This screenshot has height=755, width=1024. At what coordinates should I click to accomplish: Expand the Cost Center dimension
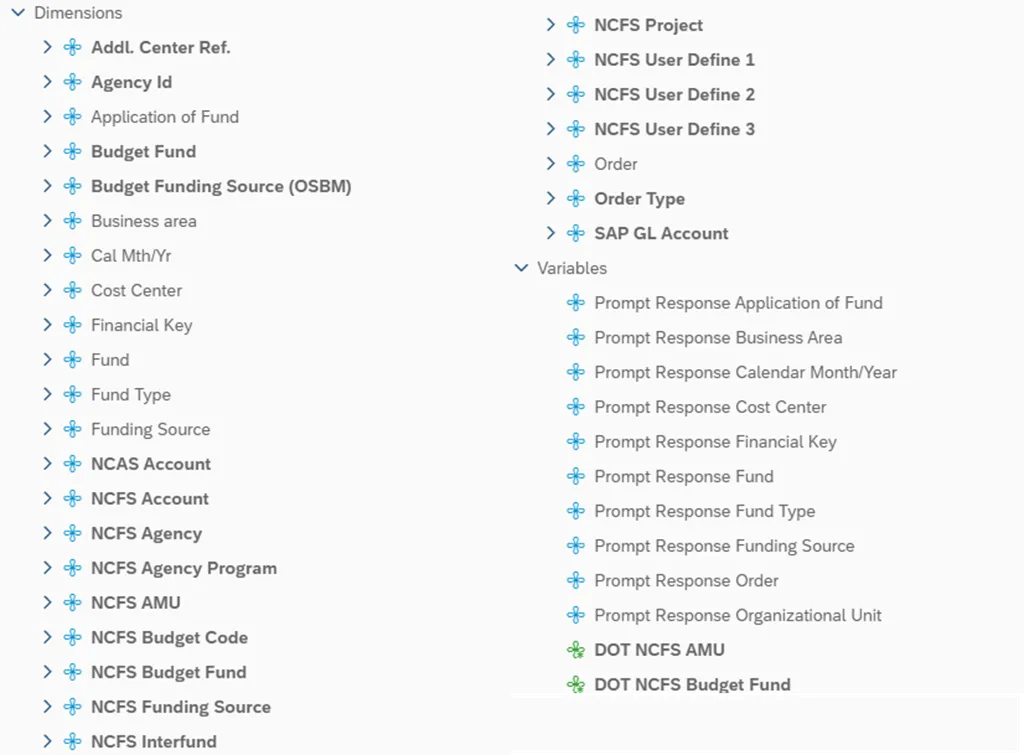point(47,290)
